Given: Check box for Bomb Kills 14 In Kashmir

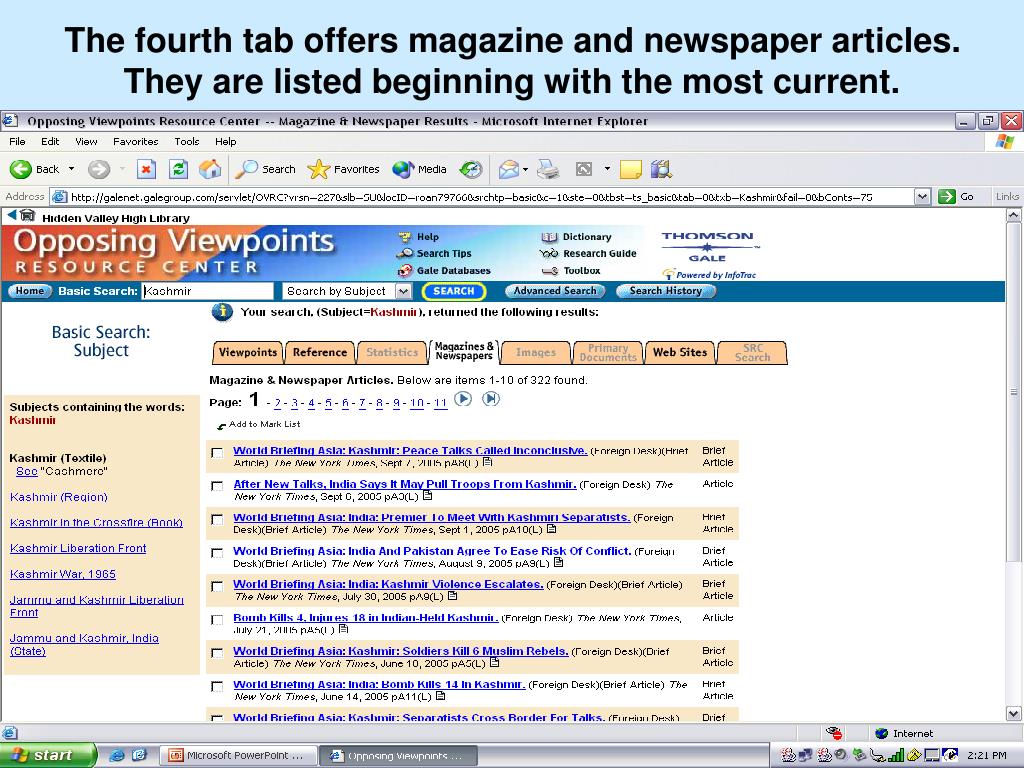Looking at the screenshot, I should [x=217, y=686].
